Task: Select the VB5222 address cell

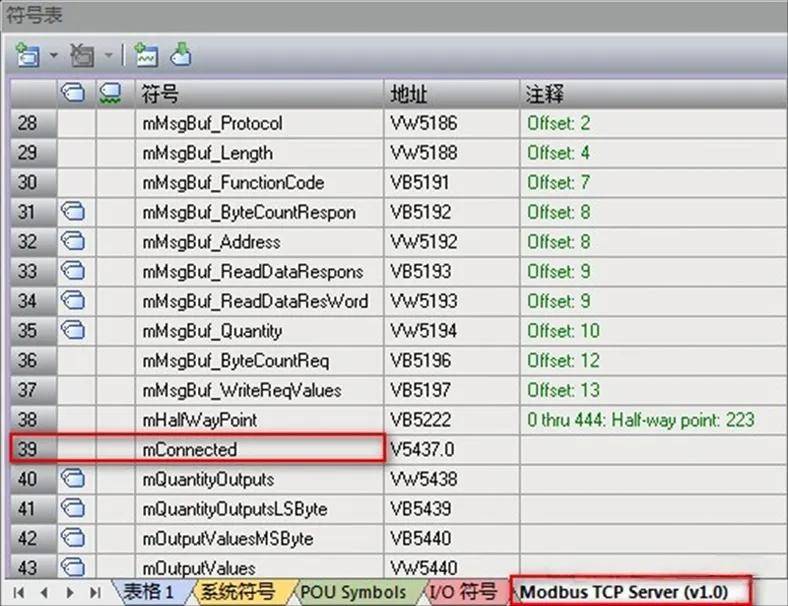Action: click(x=452, y=420)
